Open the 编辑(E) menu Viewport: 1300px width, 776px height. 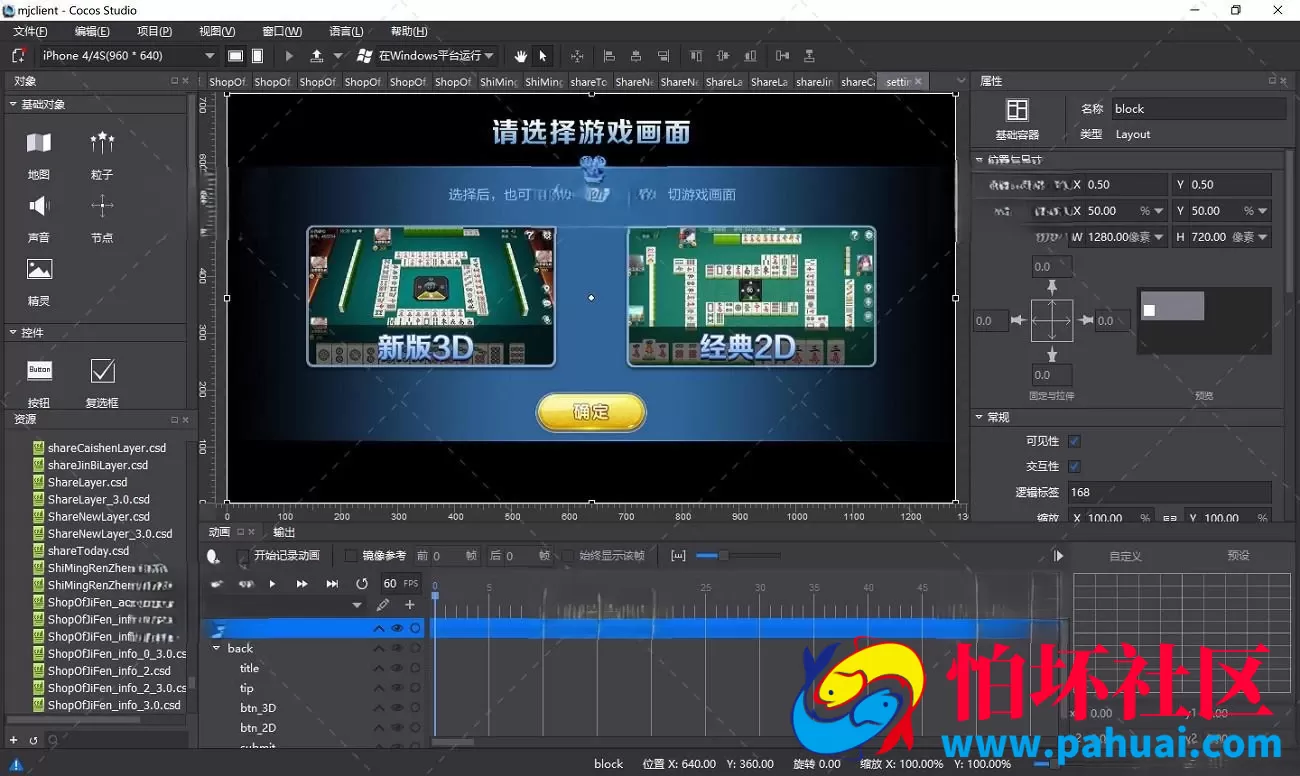92,31
